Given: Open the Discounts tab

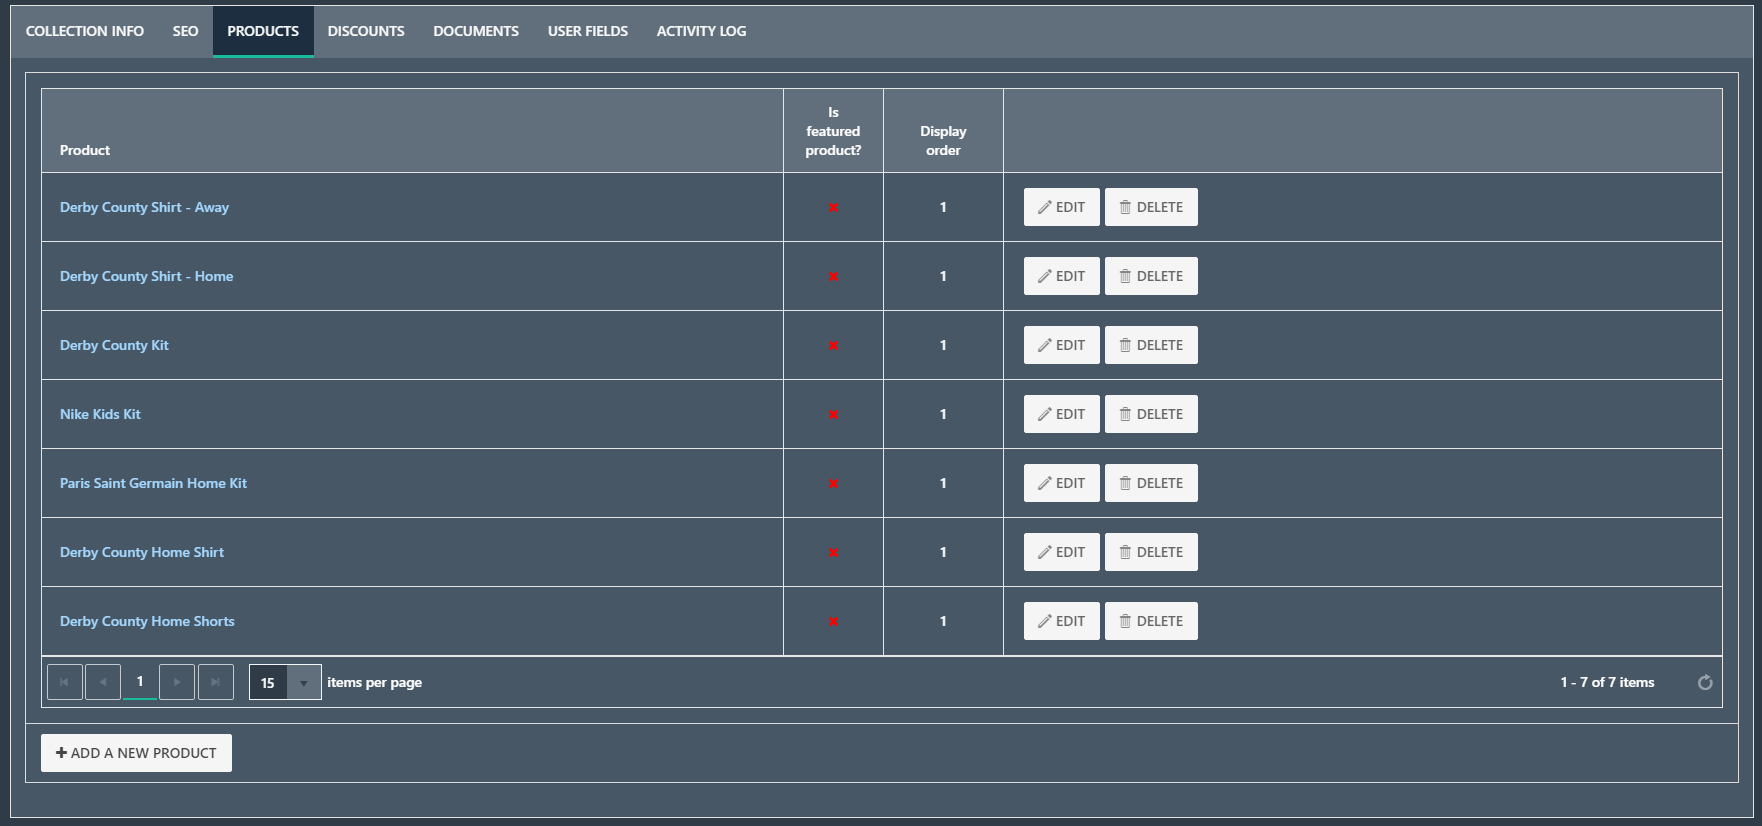Looking at the screenshot, I should click(366, 31).
